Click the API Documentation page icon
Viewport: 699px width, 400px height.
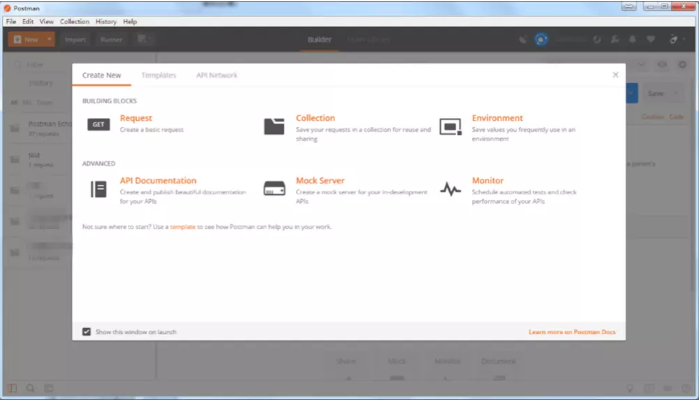point(98,189)
